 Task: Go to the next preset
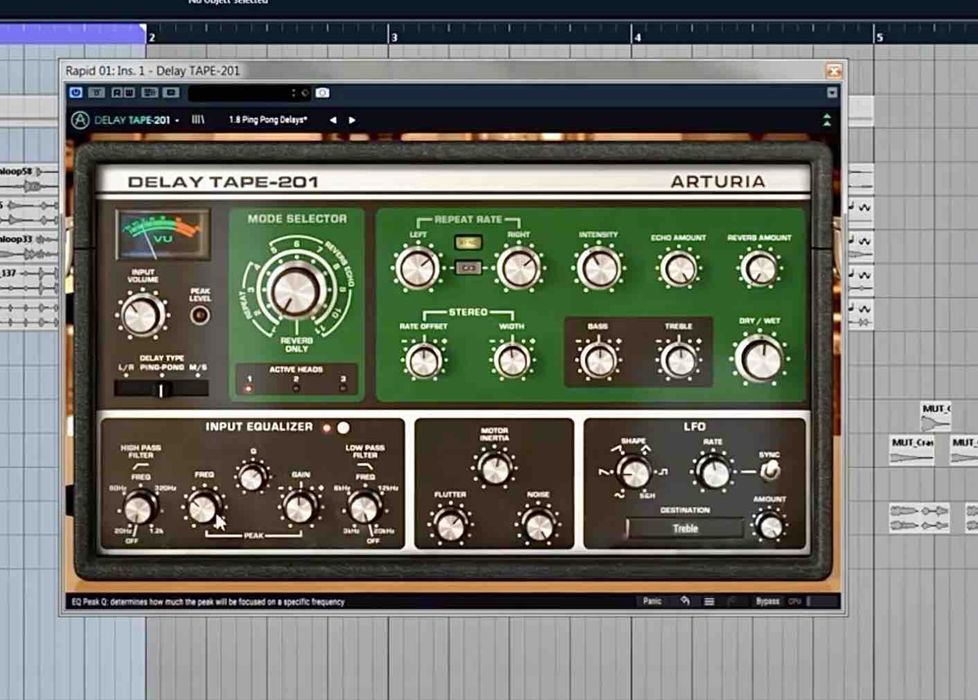click(352, 120)
